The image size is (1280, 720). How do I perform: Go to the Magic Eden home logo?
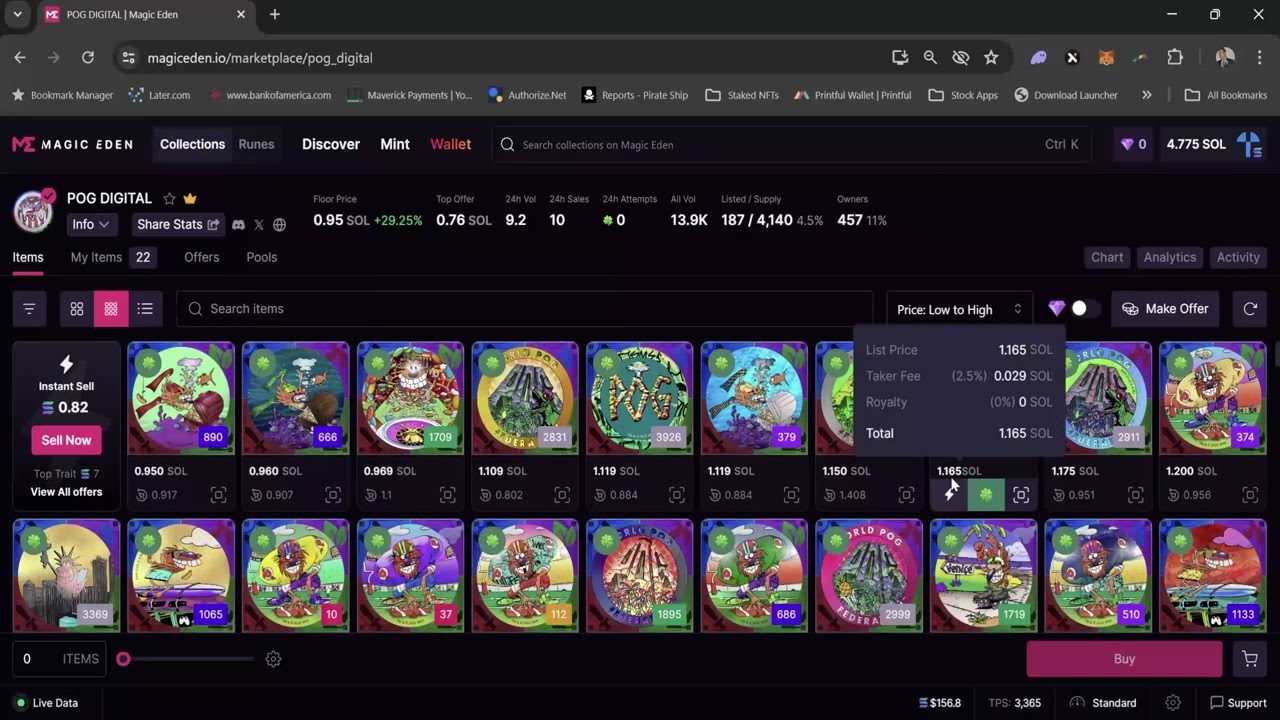(72, 144)
